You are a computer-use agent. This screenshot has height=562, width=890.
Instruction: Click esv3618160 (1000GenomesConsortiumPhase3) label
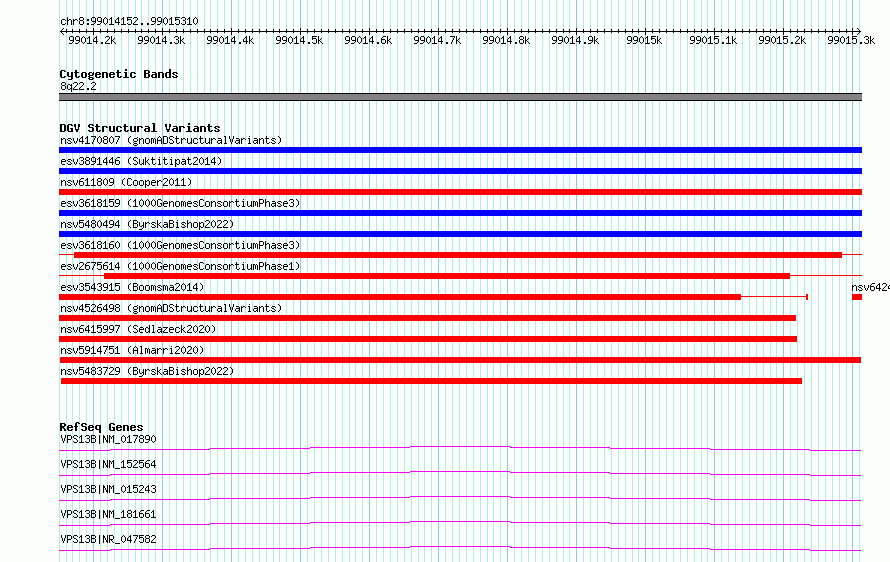click(180, 245)
